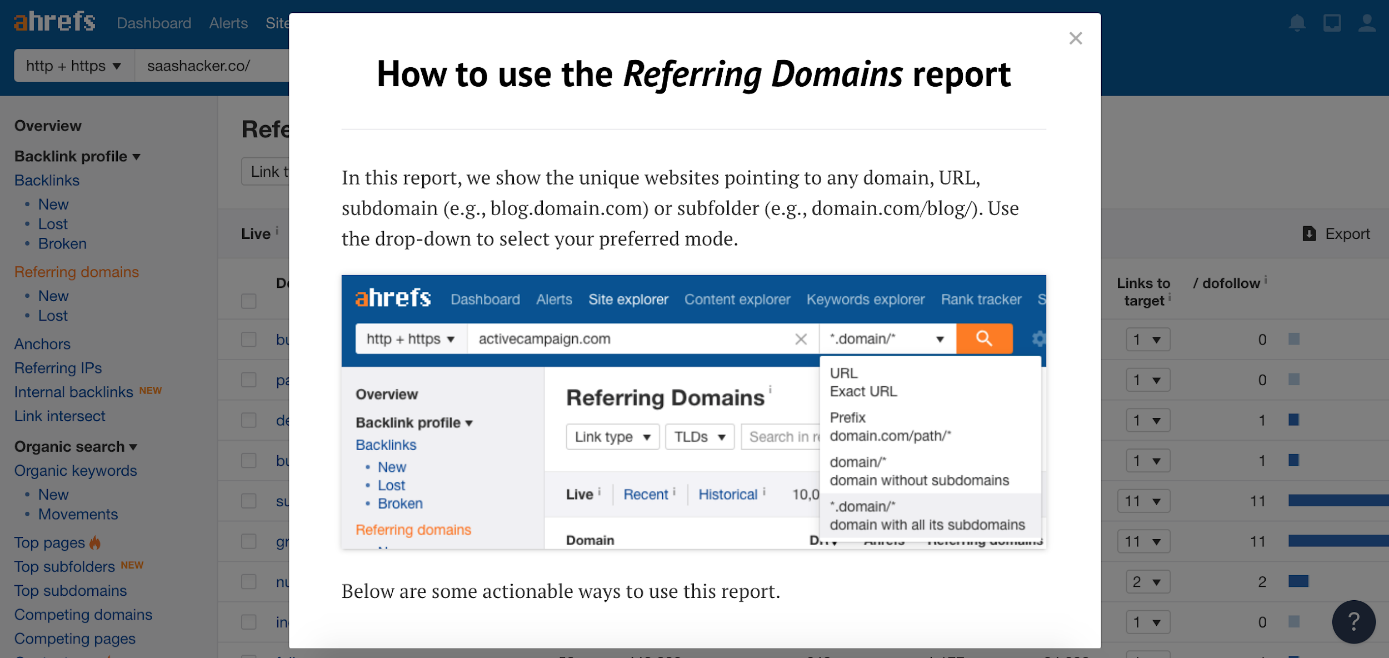The width and height of the screenshot is (1389, 658).
Task: Go to Overview in the sidebar
Action: [48, 126]
